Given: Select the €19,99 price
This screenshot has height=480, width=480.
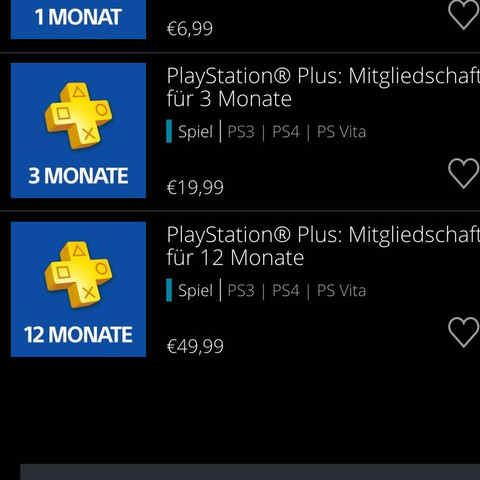Looking at the screenshot, I should pyautogui.click(x=195, y=187).
